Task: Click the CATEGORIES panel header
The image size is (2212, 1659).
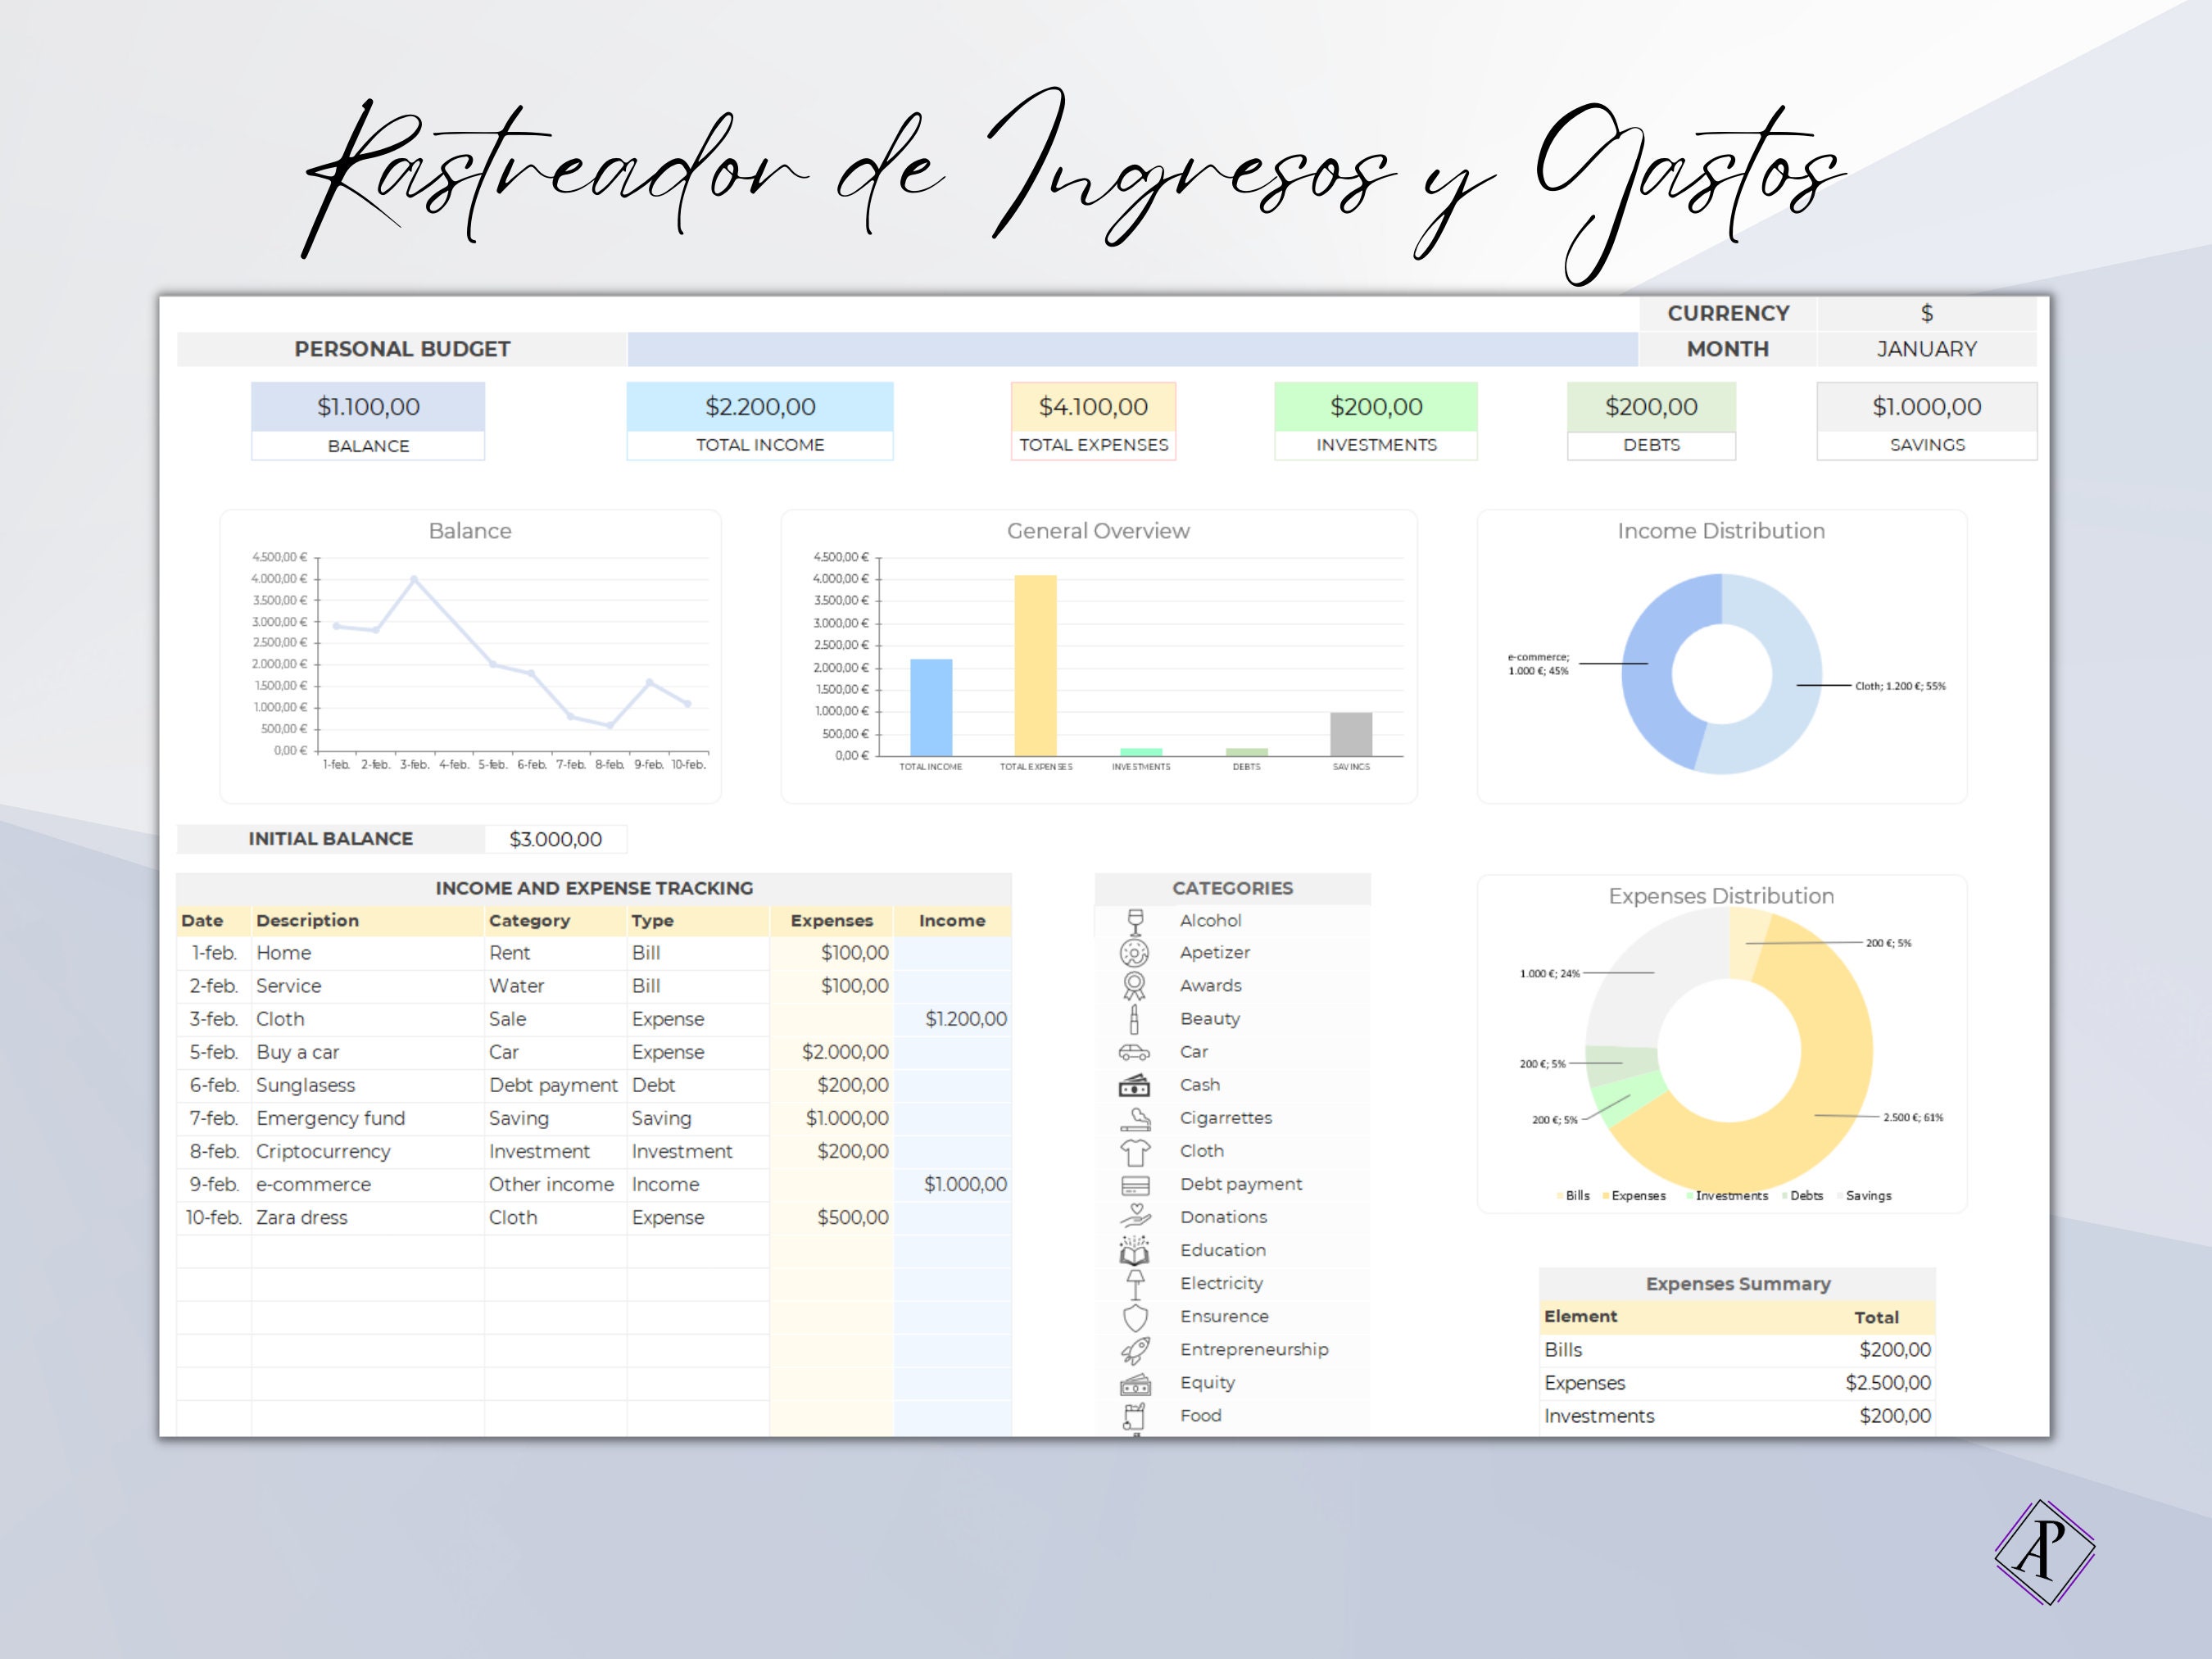Action: point(1232,888)
